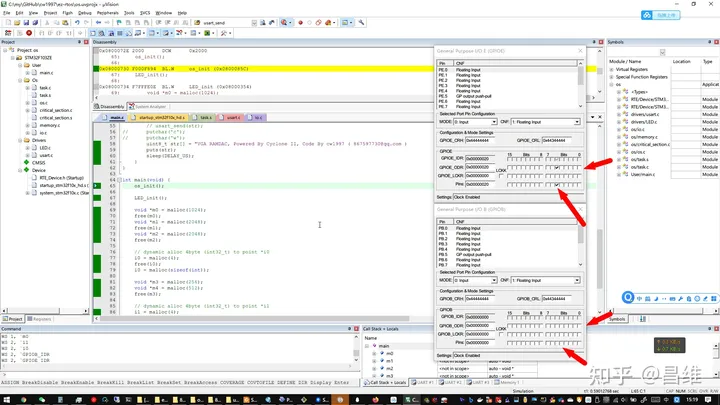Switch to the usart.c editor tab

tap(231, 118)
